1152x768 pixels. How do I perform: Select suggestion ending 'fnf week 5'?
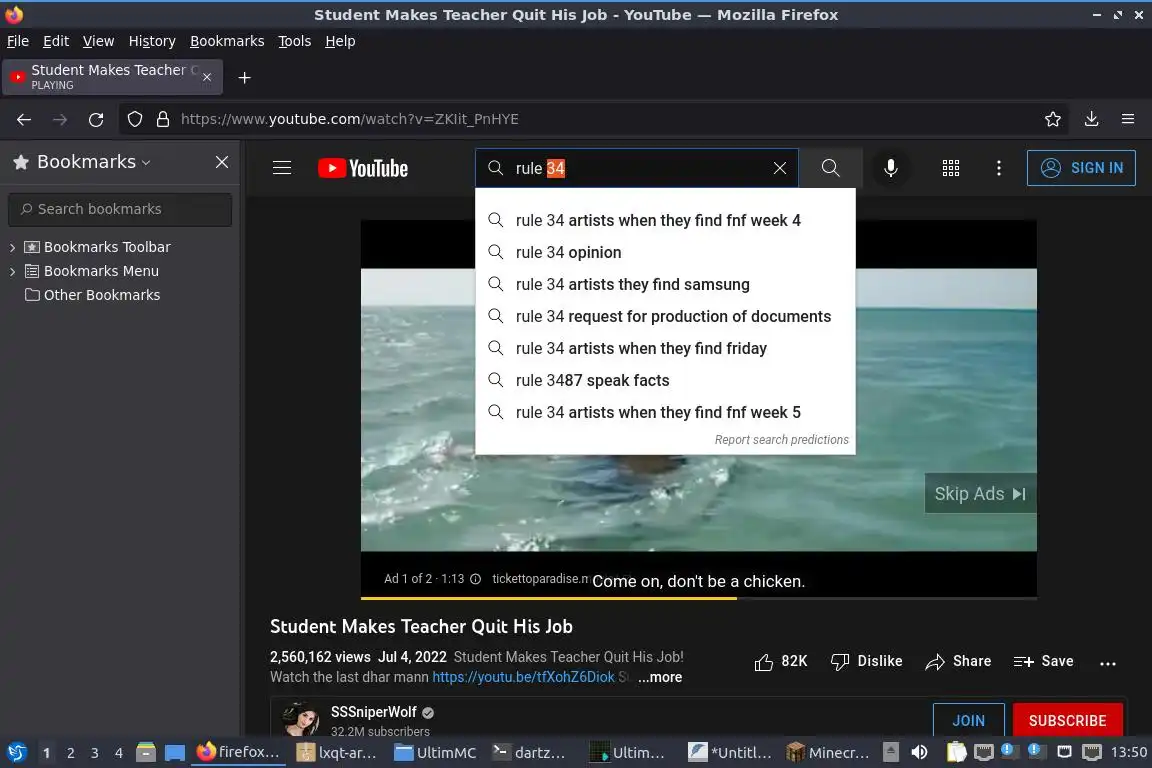[x=666, y=412]
